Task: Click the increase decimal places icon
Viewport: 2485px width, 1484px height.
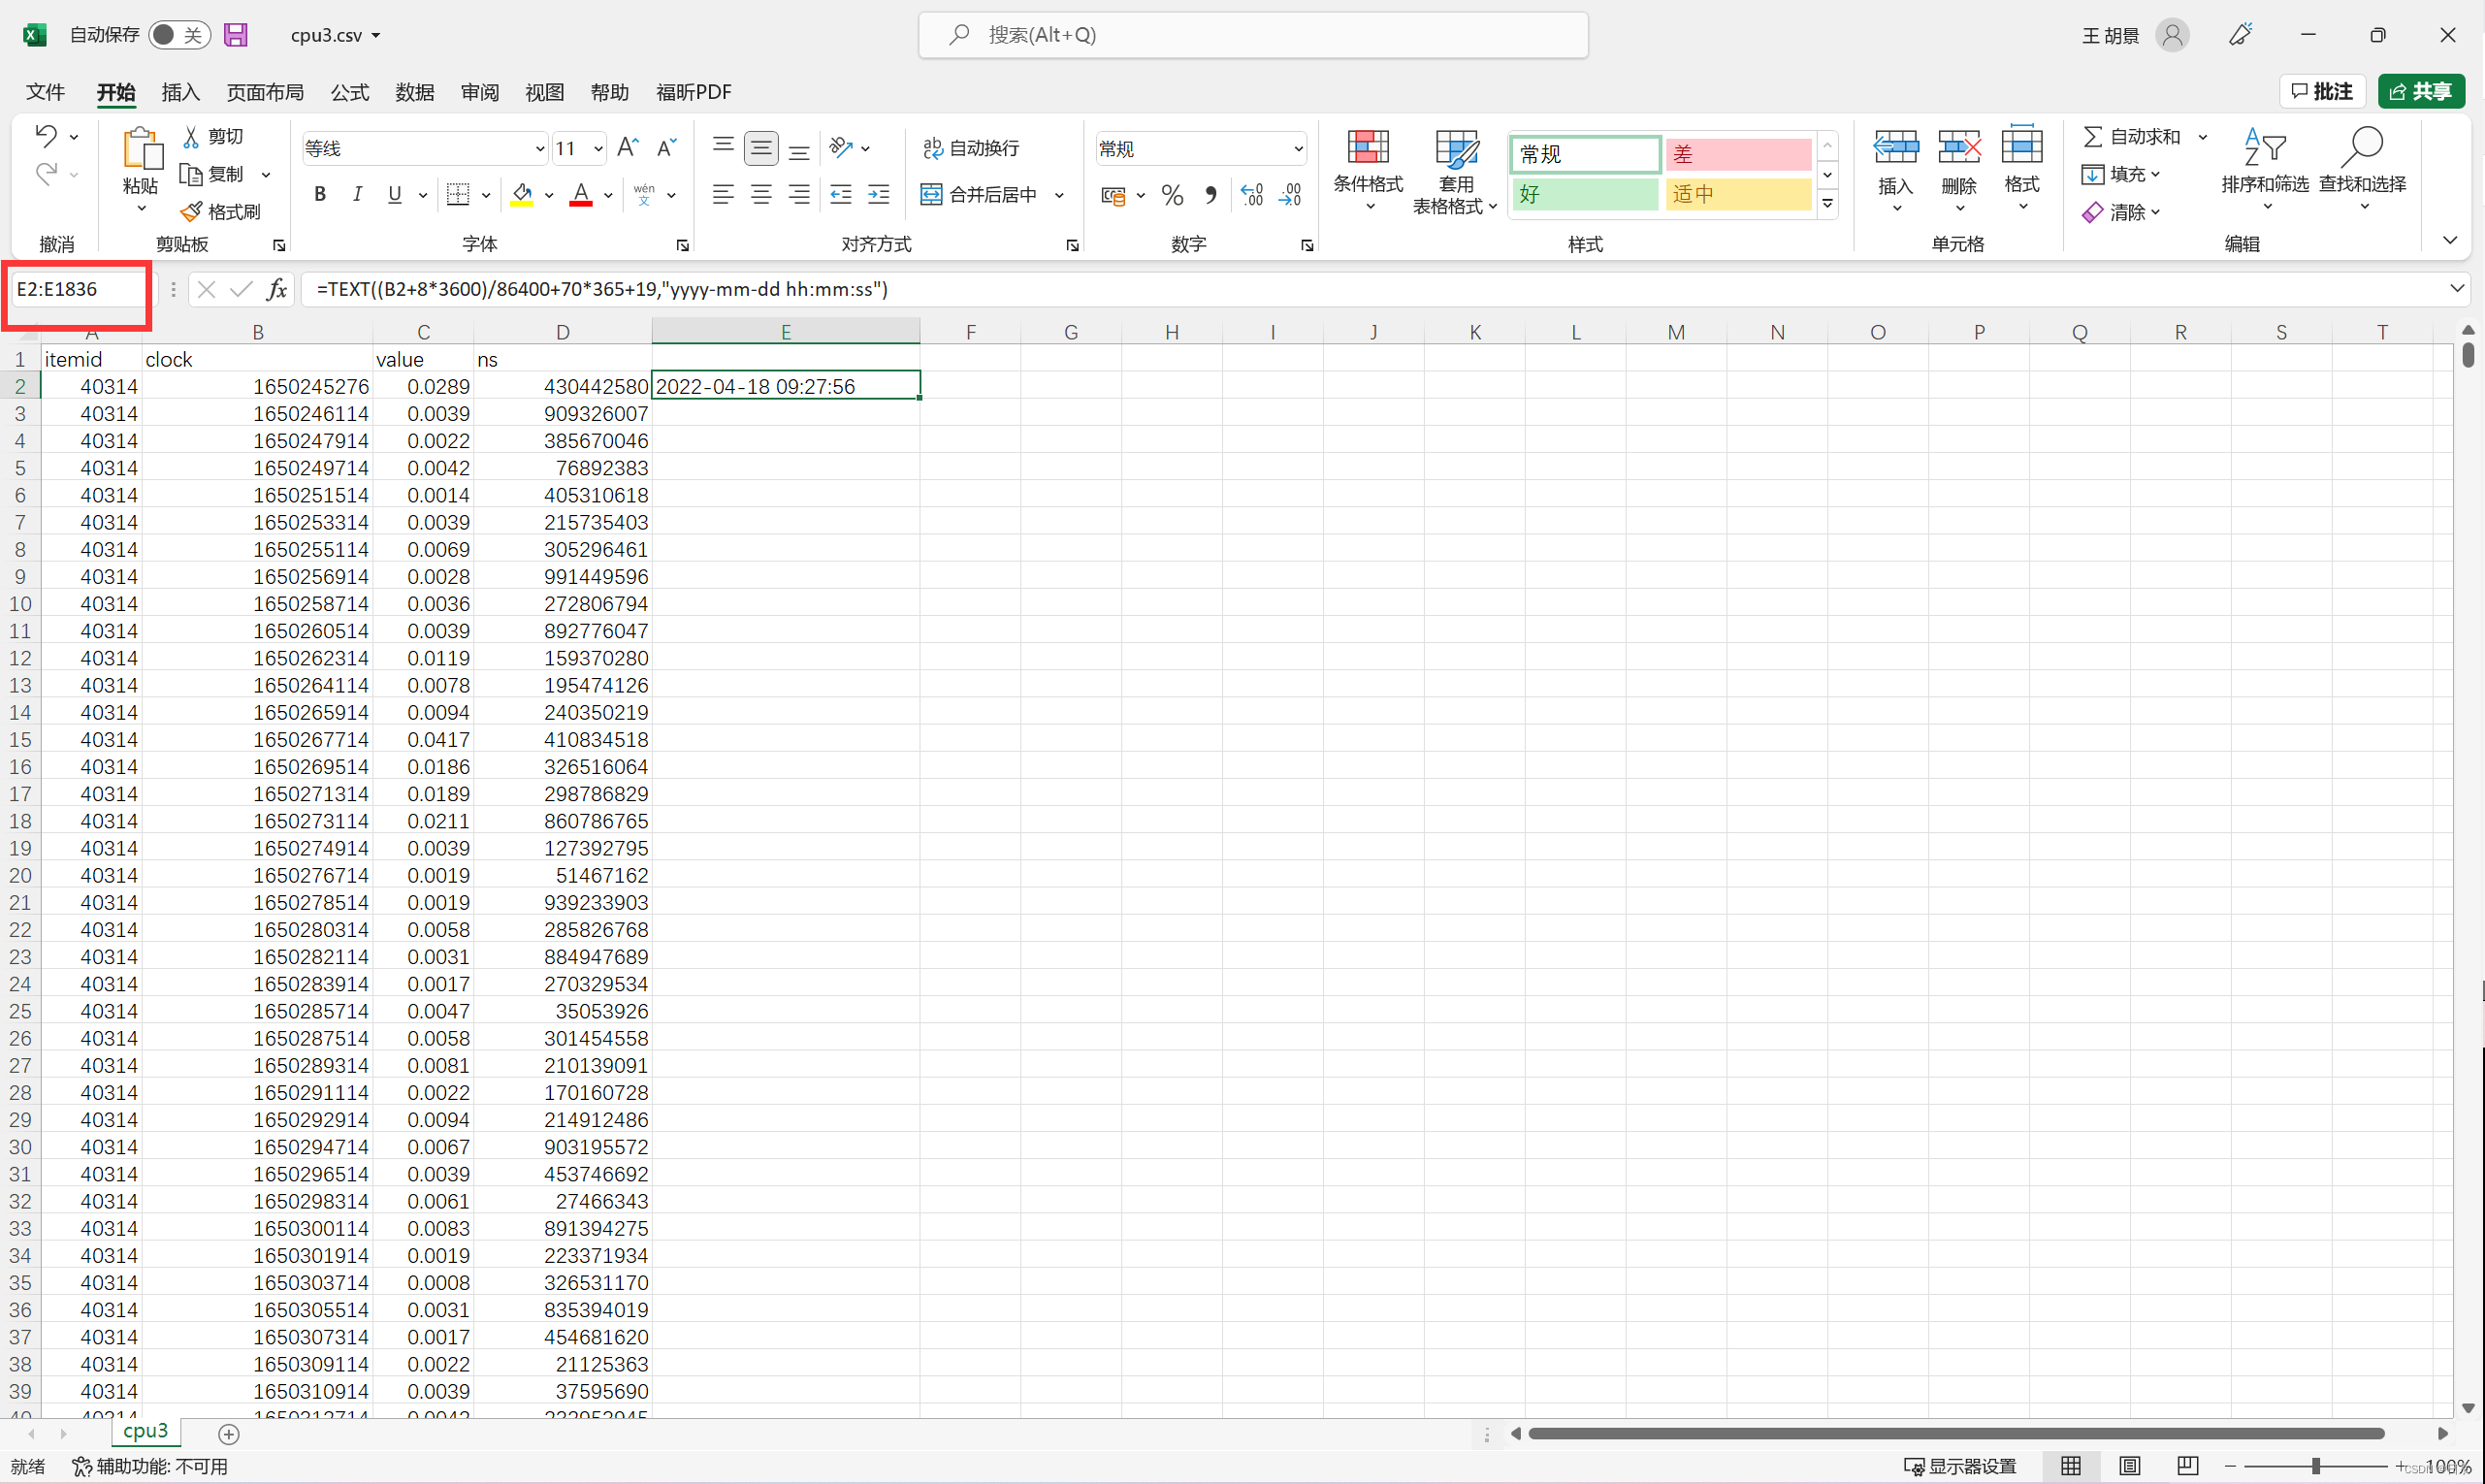Action: 1251,195
